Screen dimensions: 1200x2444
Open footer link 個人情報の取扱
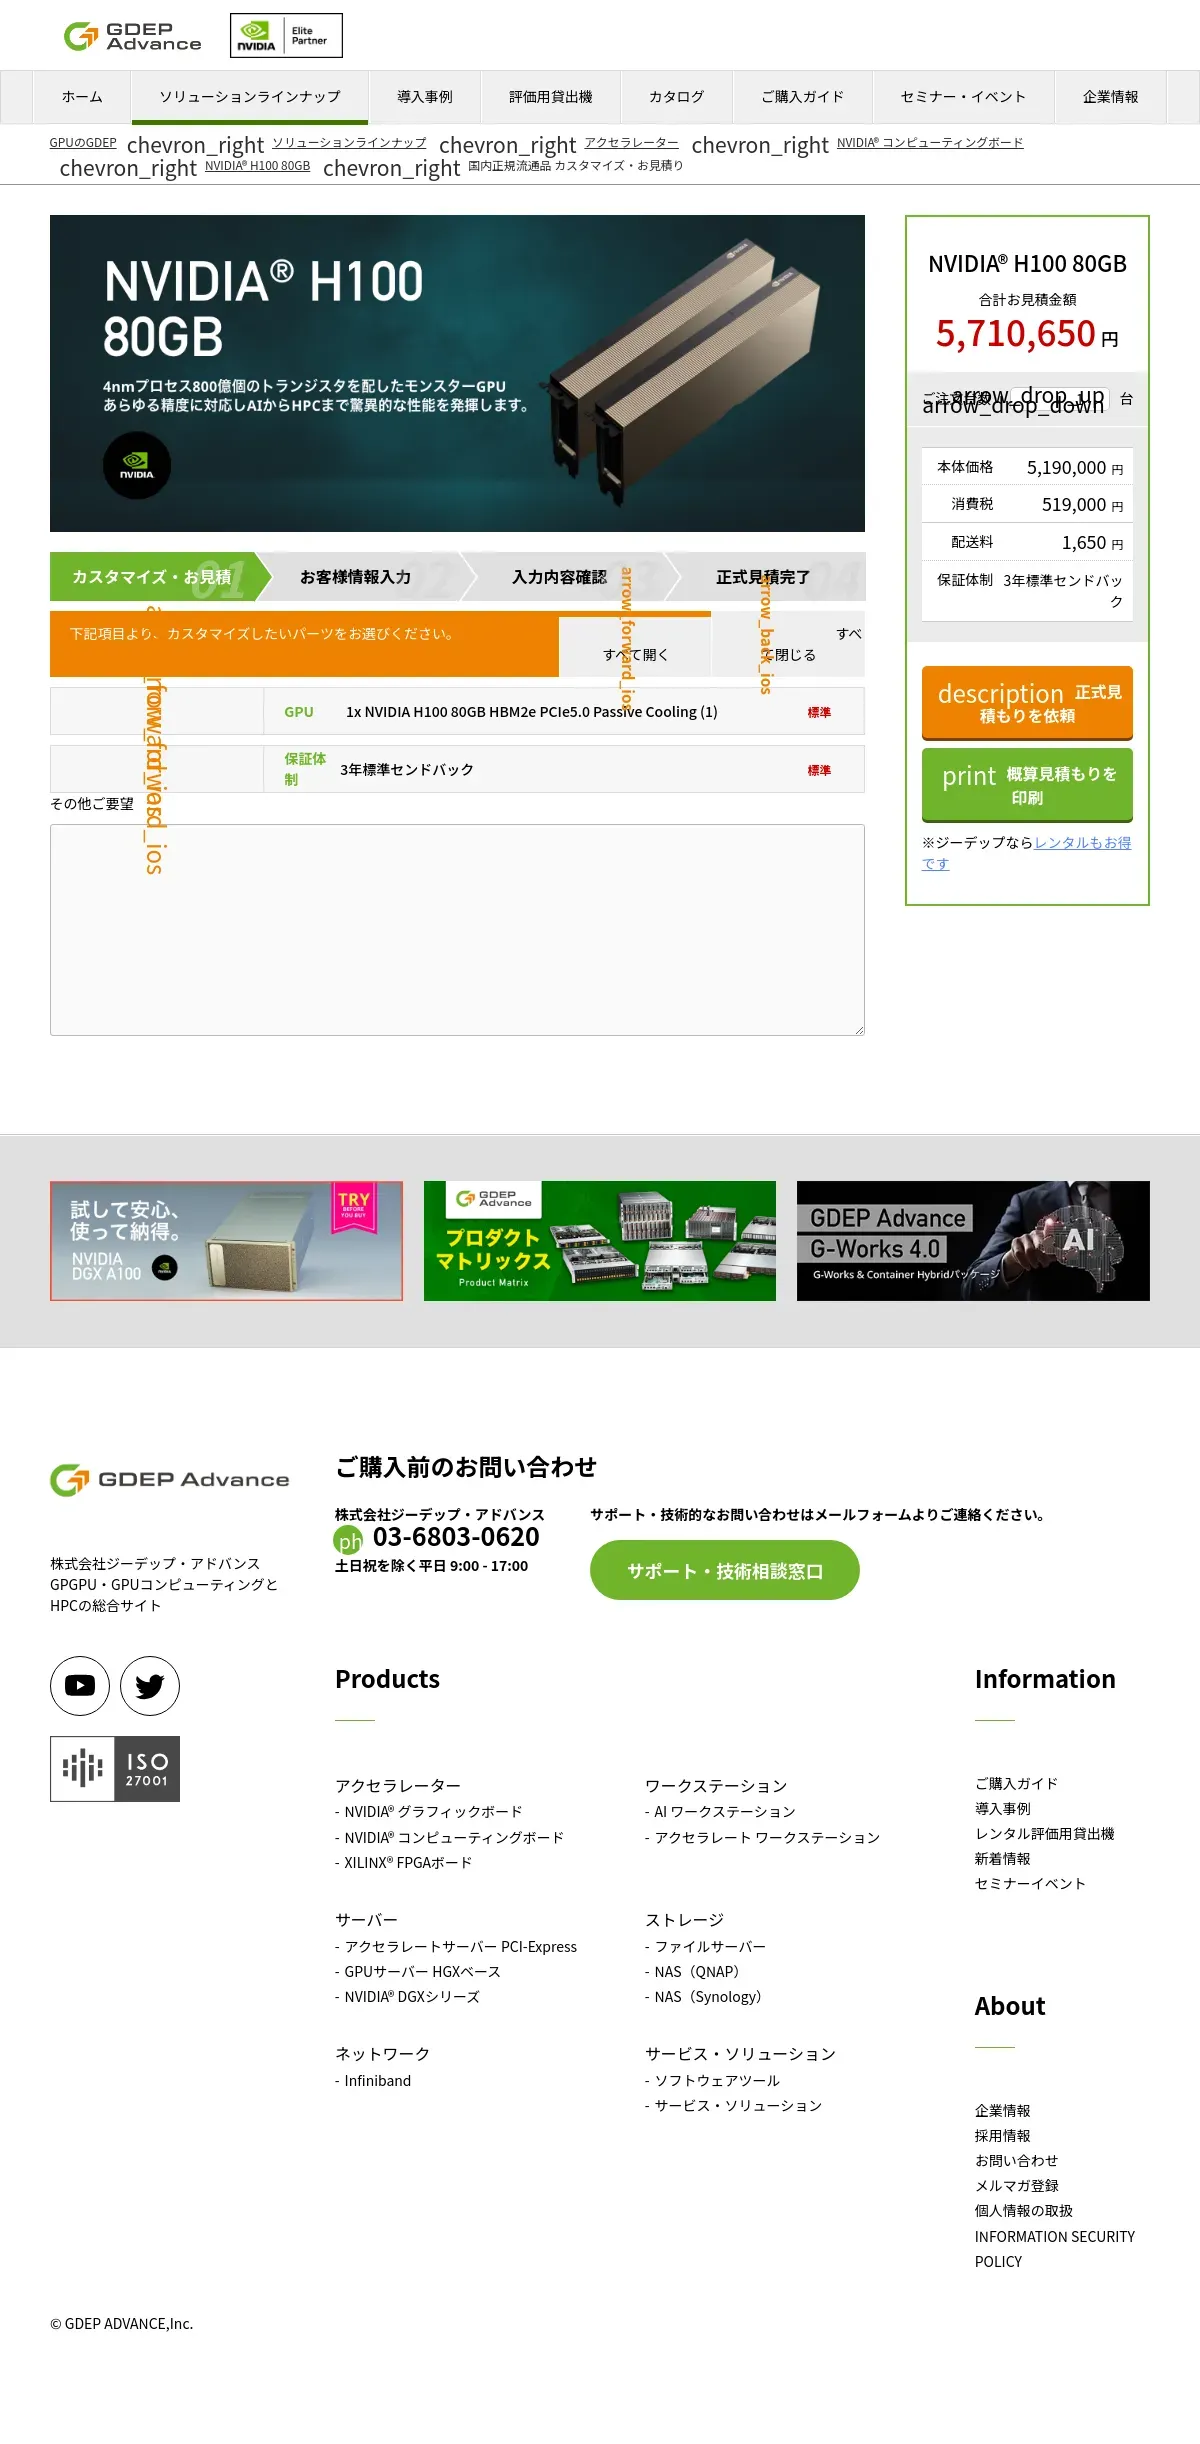coord(1023,2210)
